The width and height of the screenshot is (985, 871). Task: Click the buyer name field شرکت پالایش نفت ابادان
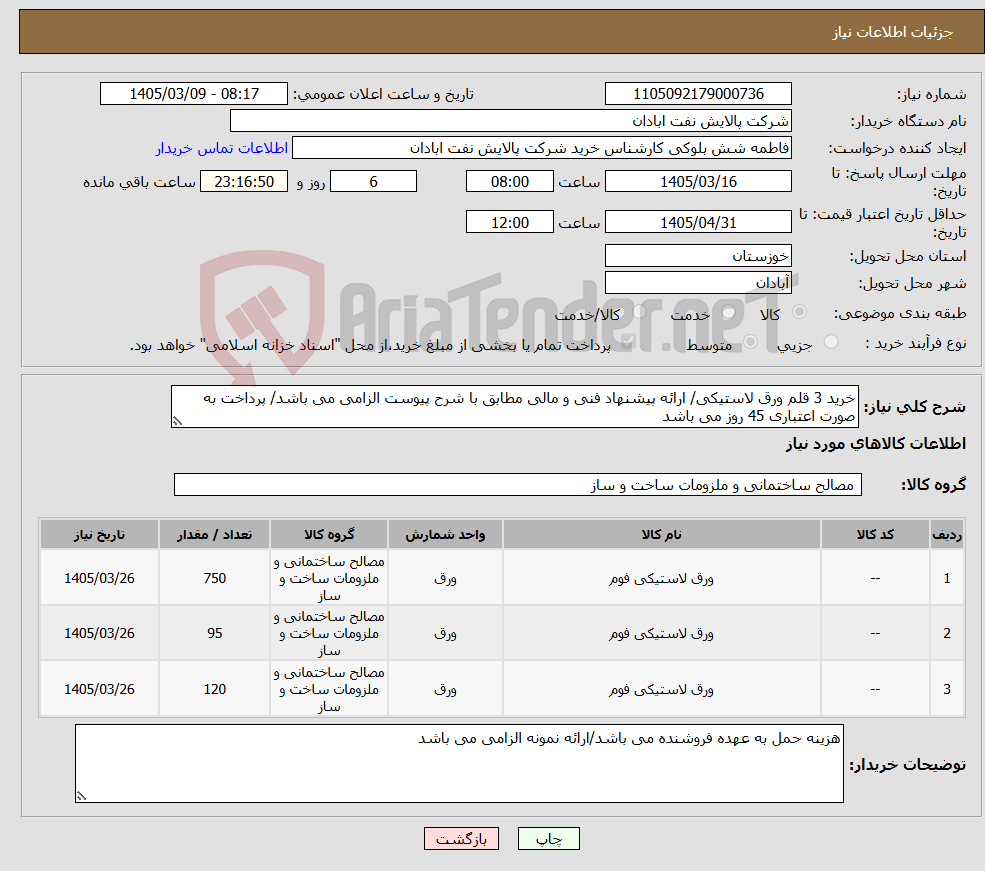tap(511, 121)
